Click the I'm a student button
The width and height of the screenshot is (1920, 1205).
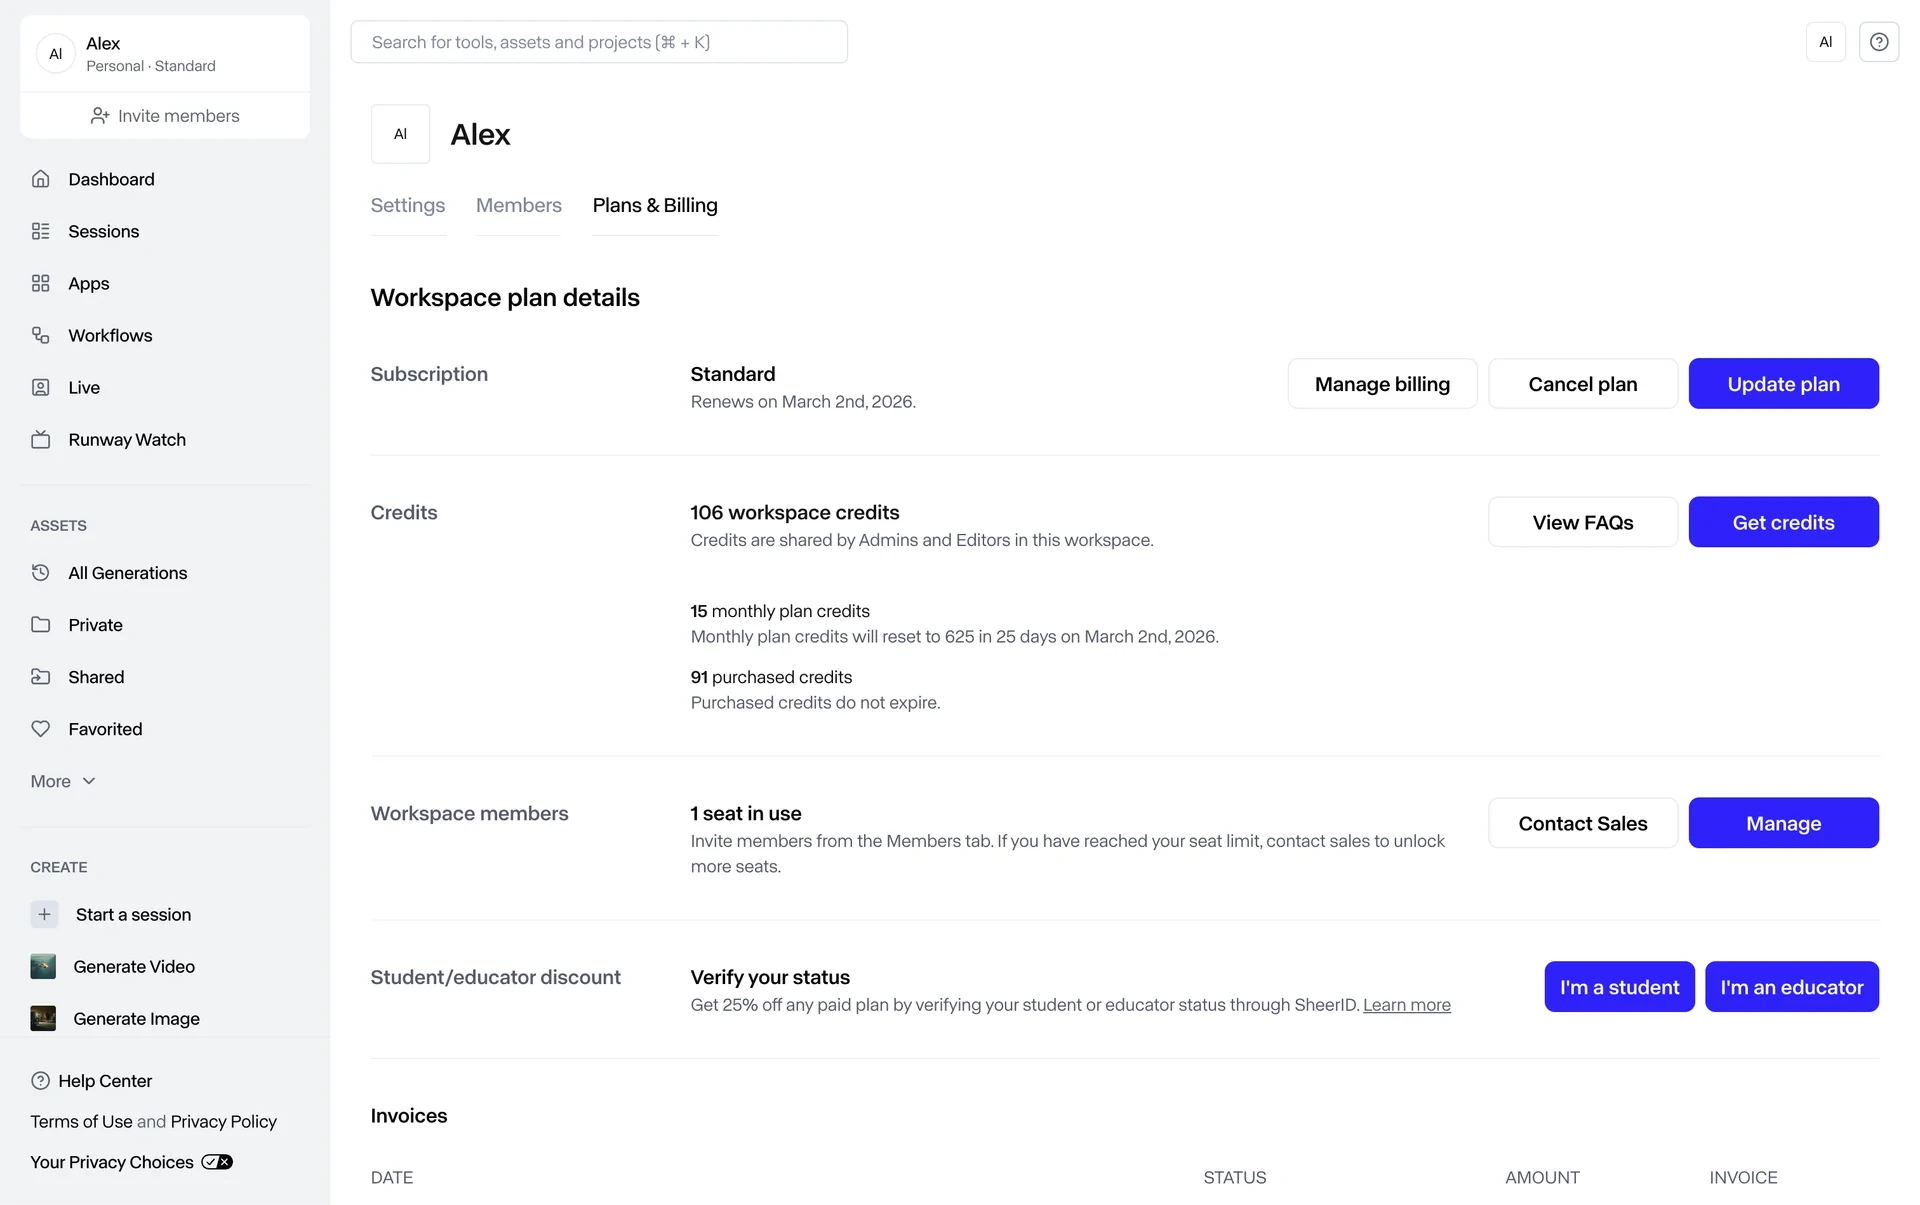point(1619,987)
